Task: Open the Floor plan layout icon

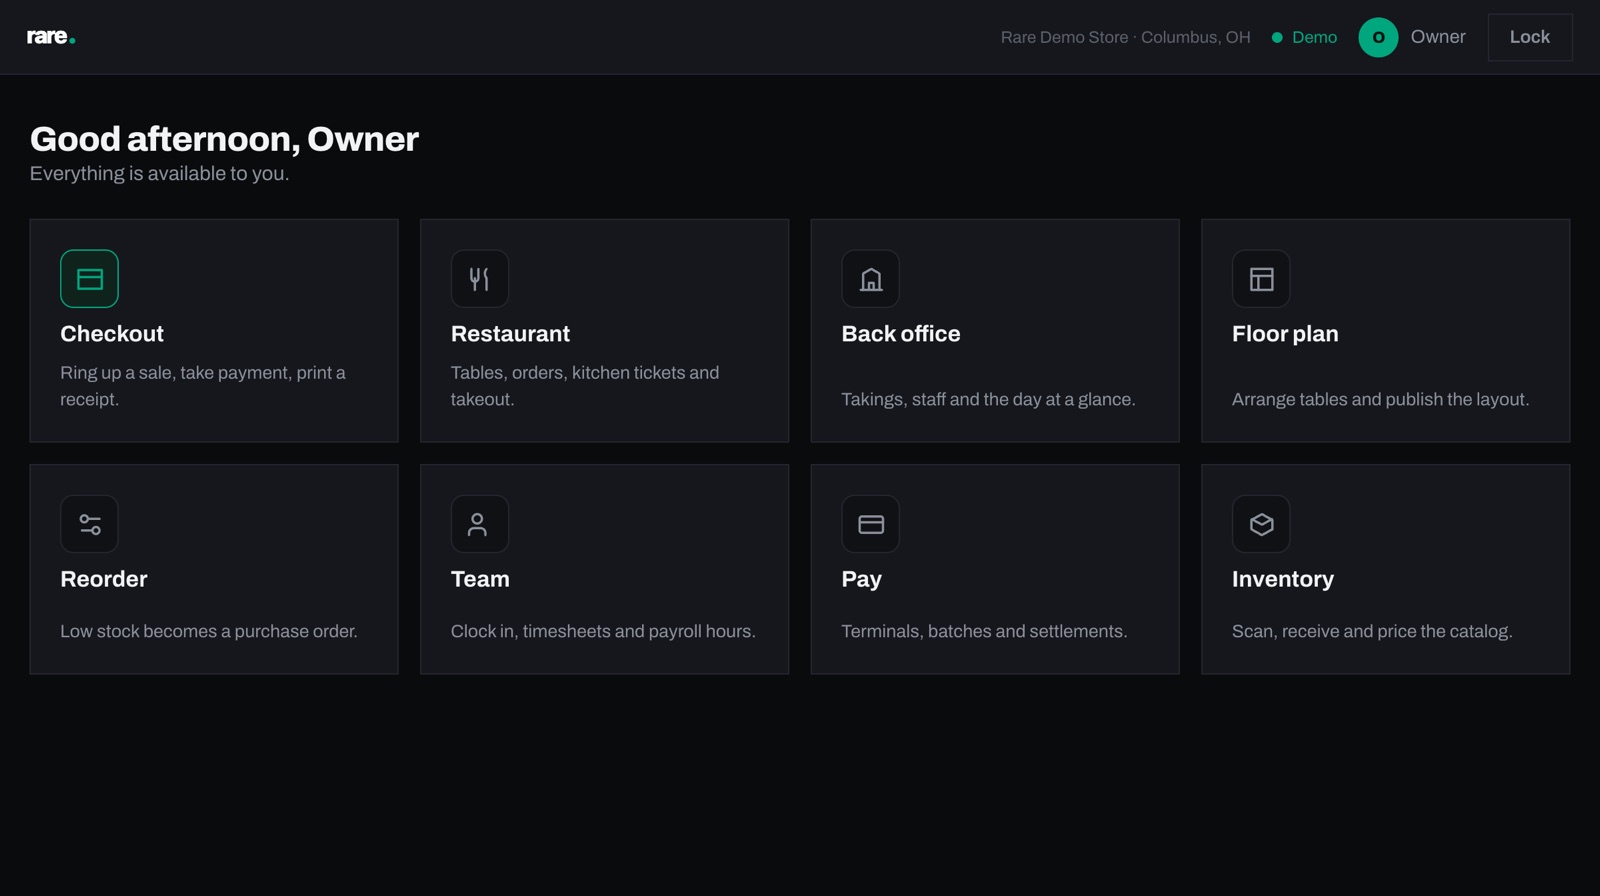Action: [x=1261, y=279]
